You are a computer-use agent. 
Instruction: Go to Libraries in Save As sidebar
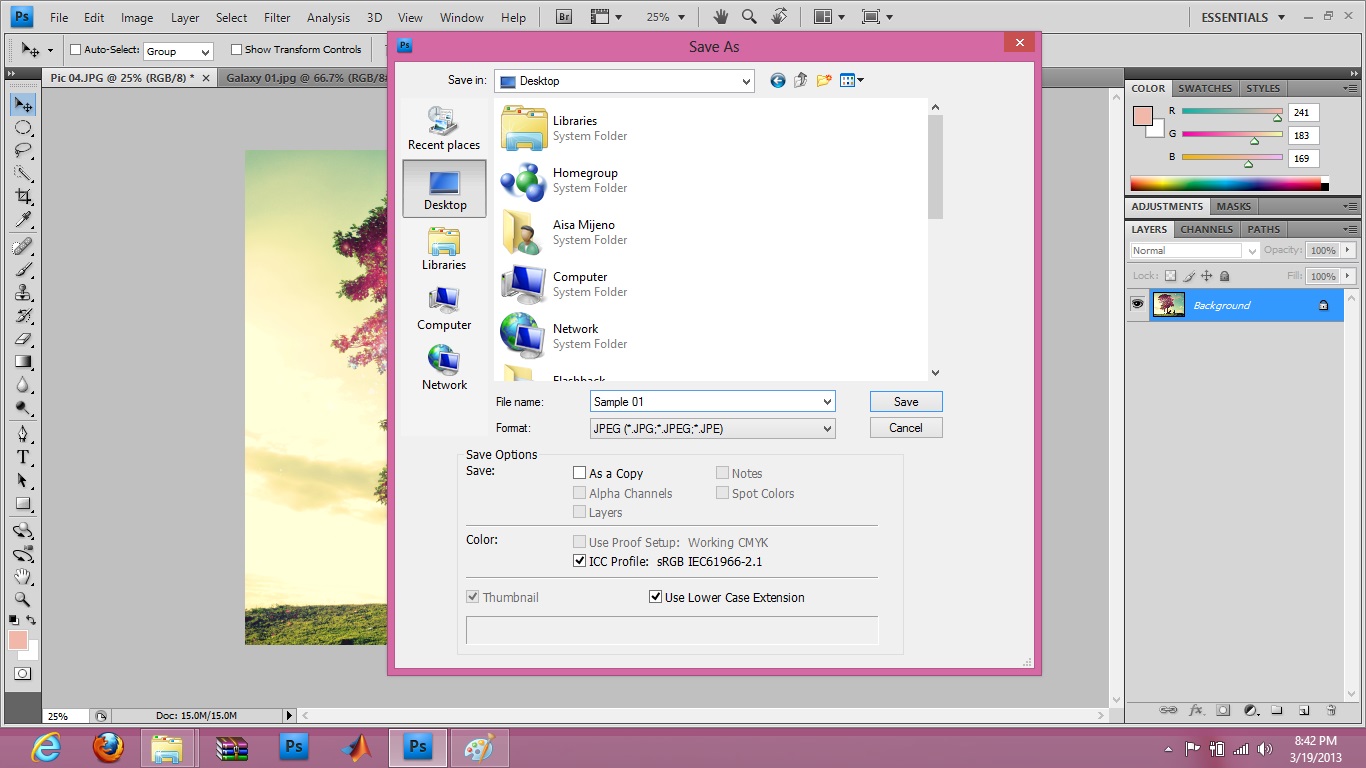point(444,248)
